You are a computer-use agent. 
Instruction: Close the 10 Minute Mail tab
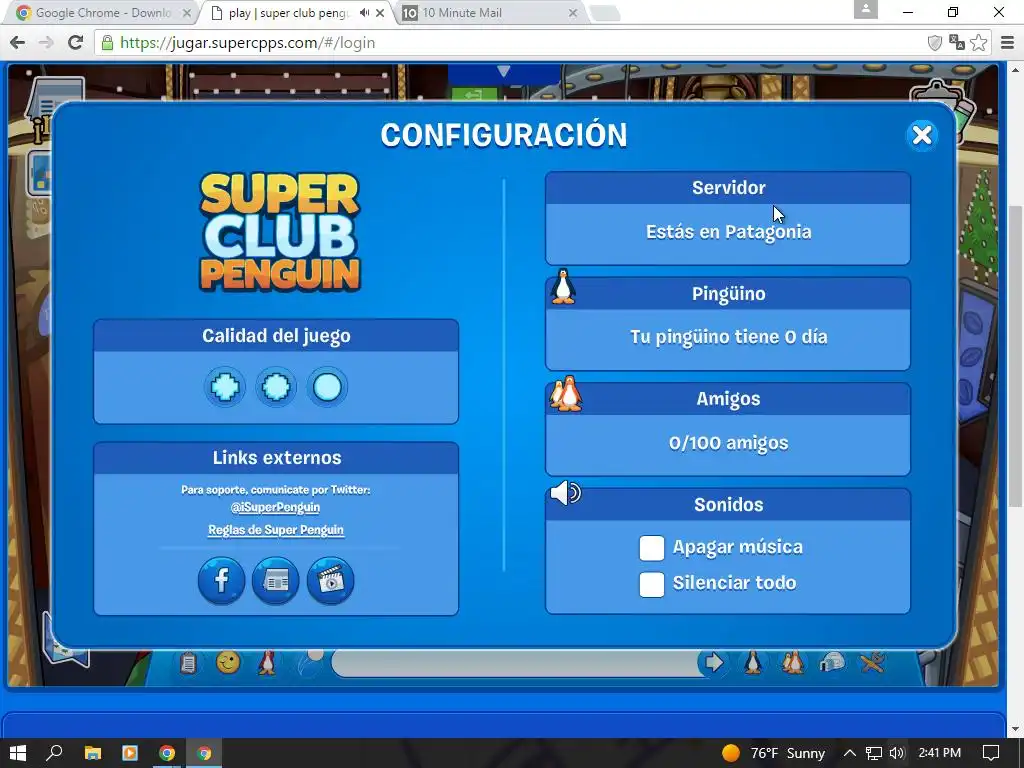click(x=573, y=12)
